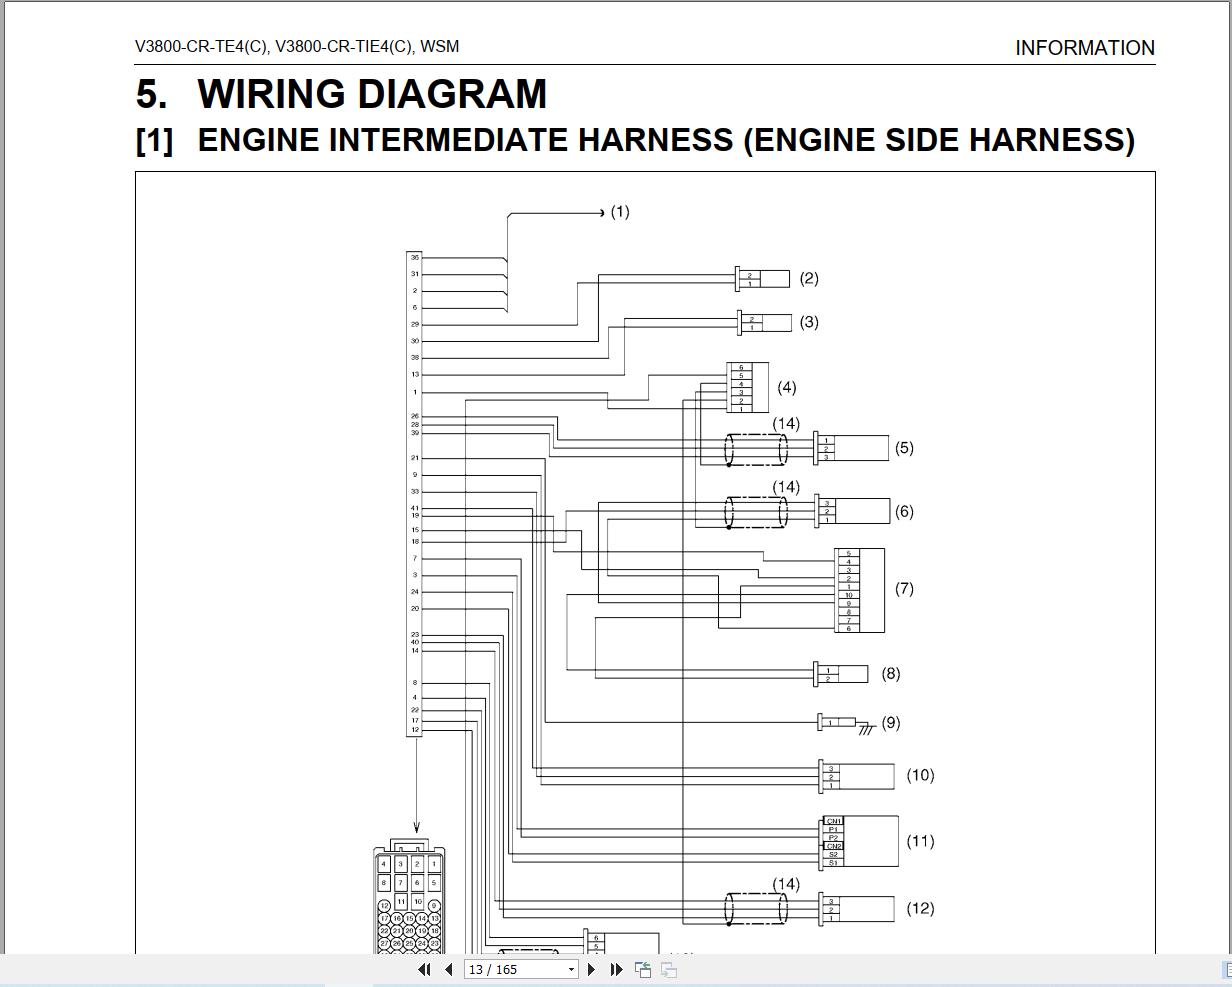Click the previous view icon

(x=643, y=969)
